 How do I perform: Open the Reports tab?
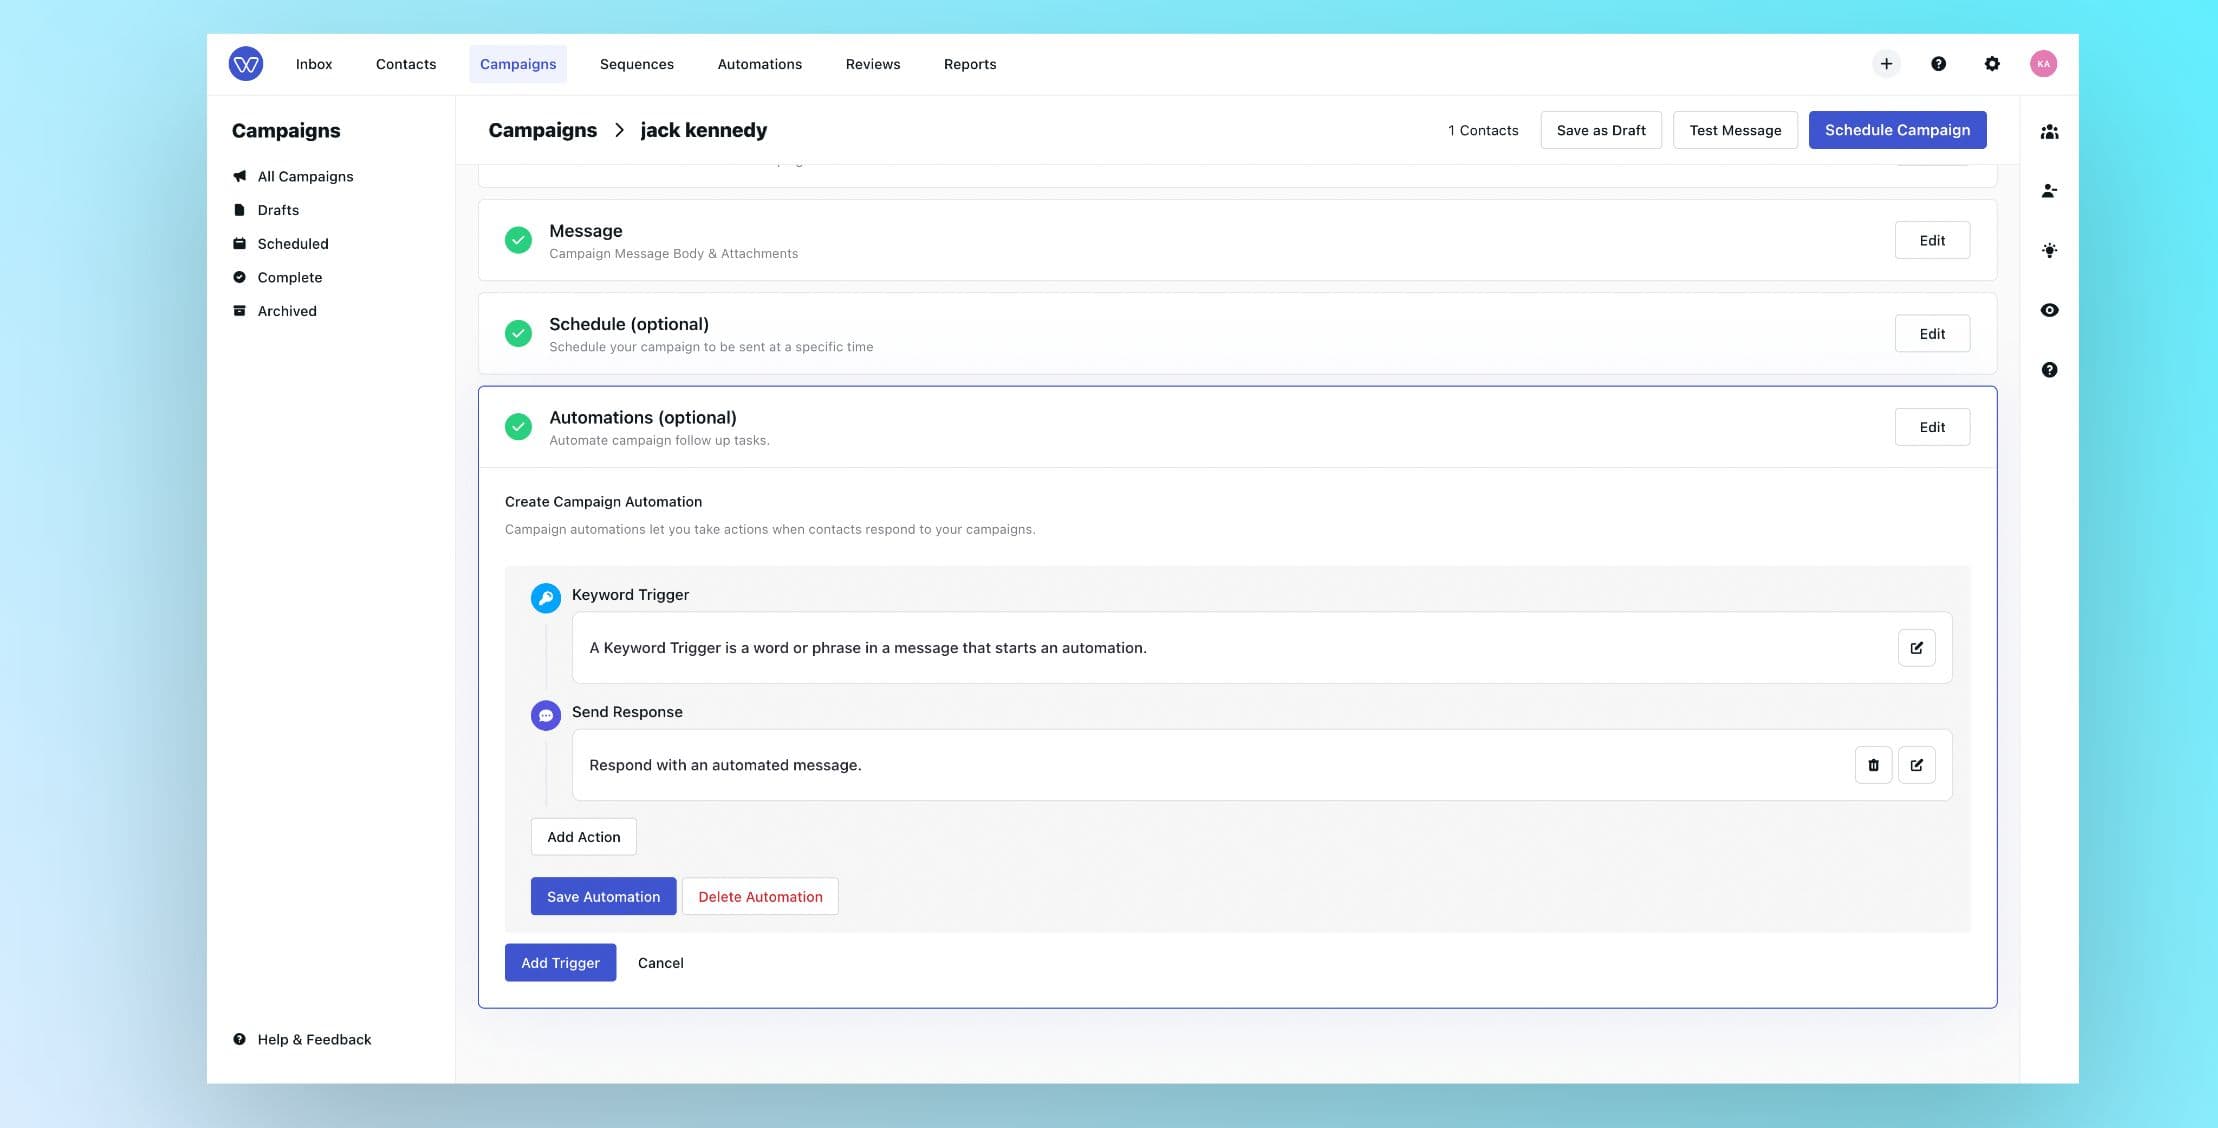pos(969,63)
